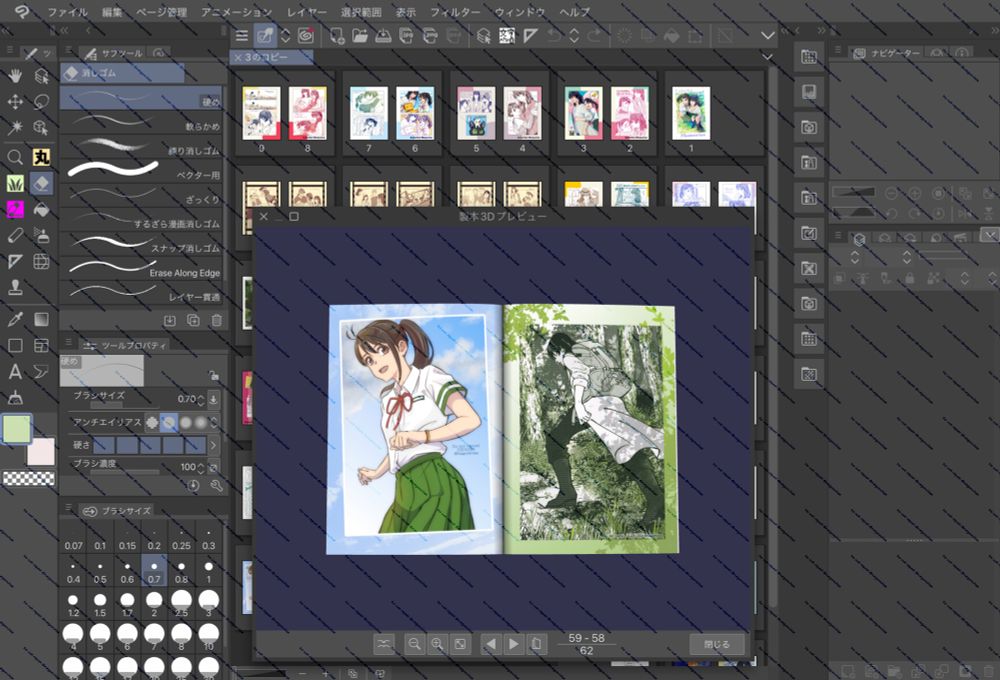Expand canvas tab list chevron

(x=768, y=57)
